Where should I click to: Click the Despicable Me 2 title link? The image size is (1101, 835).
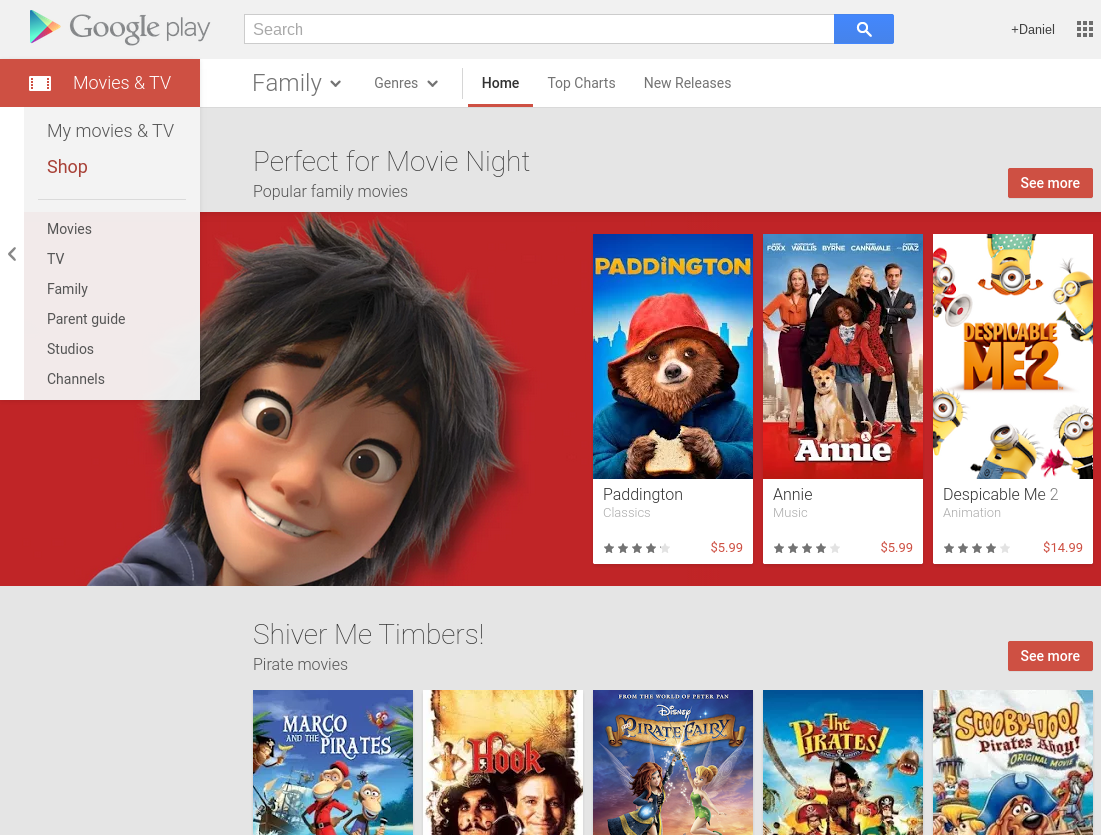point(1000,494)
